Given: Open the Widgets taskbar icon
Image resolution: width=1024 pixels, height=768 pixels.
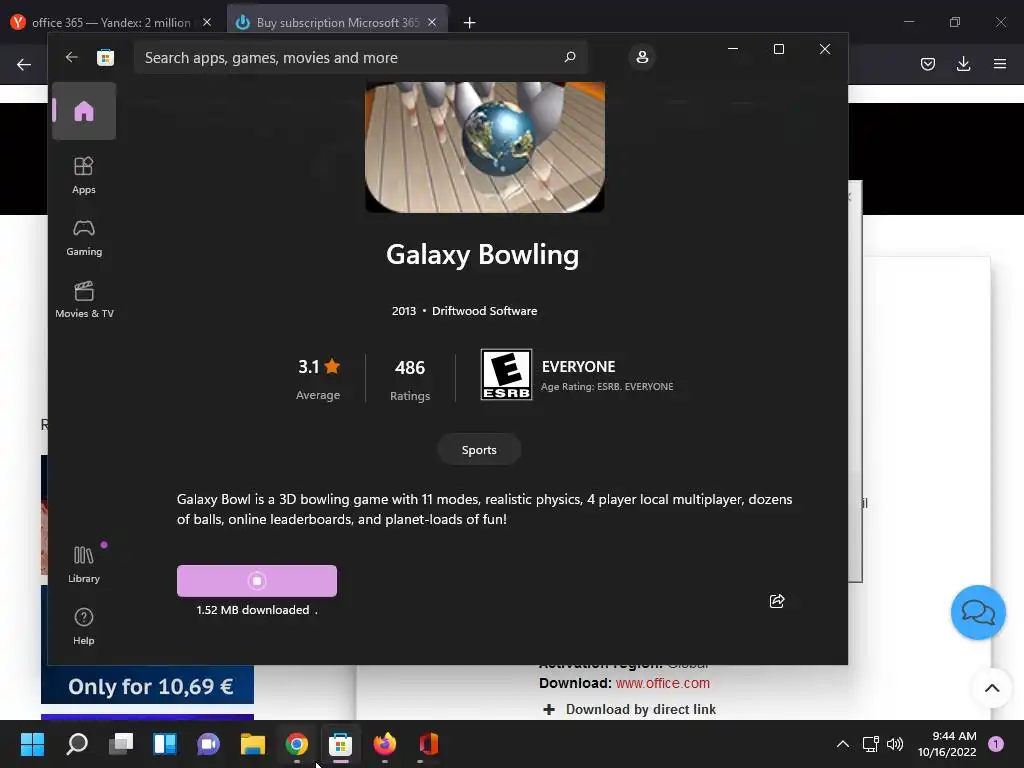Looking at the screenshot, I should click(165, 744).
